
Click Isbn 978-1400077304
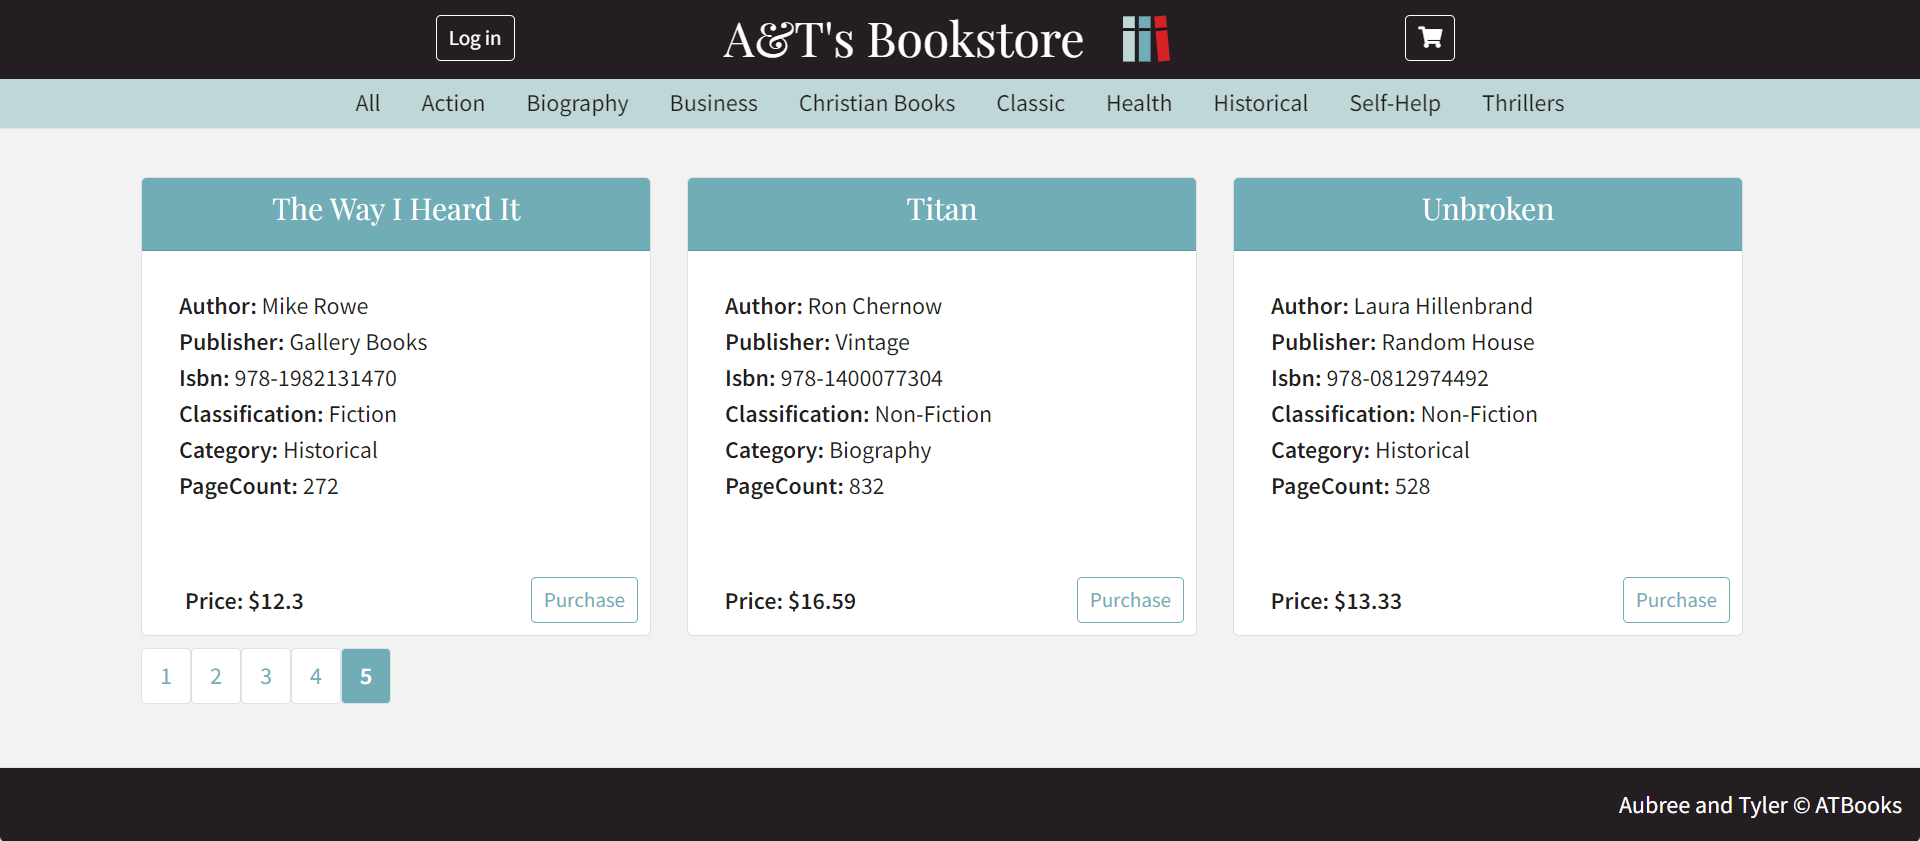(x=834, y=378)
